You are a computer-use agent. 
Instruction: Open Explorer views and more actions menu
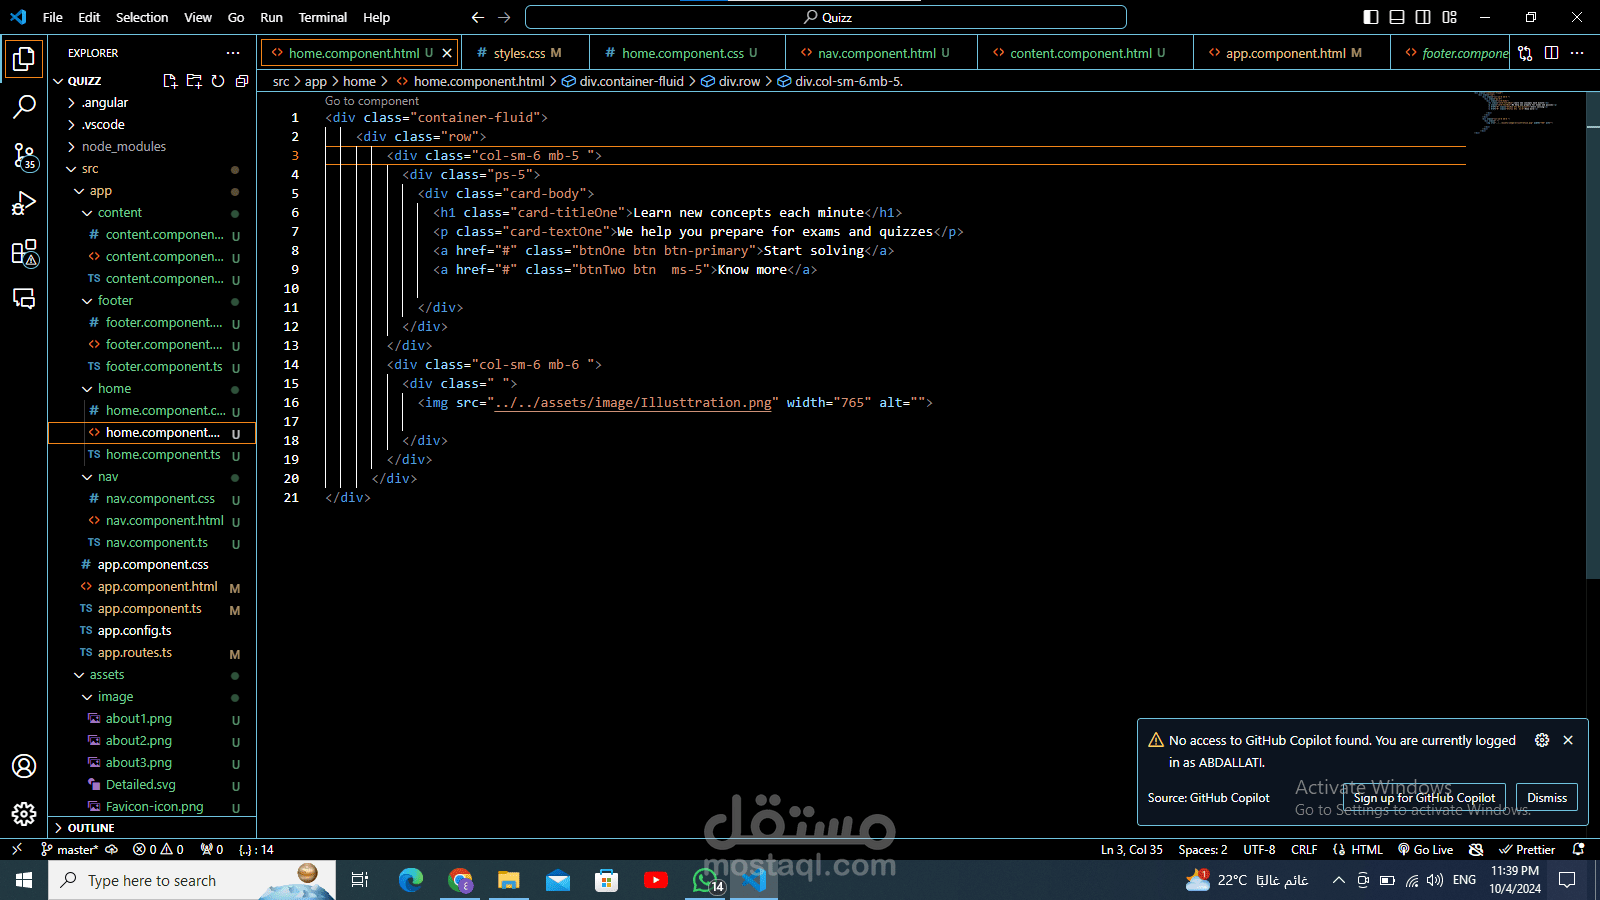[233, 53]
